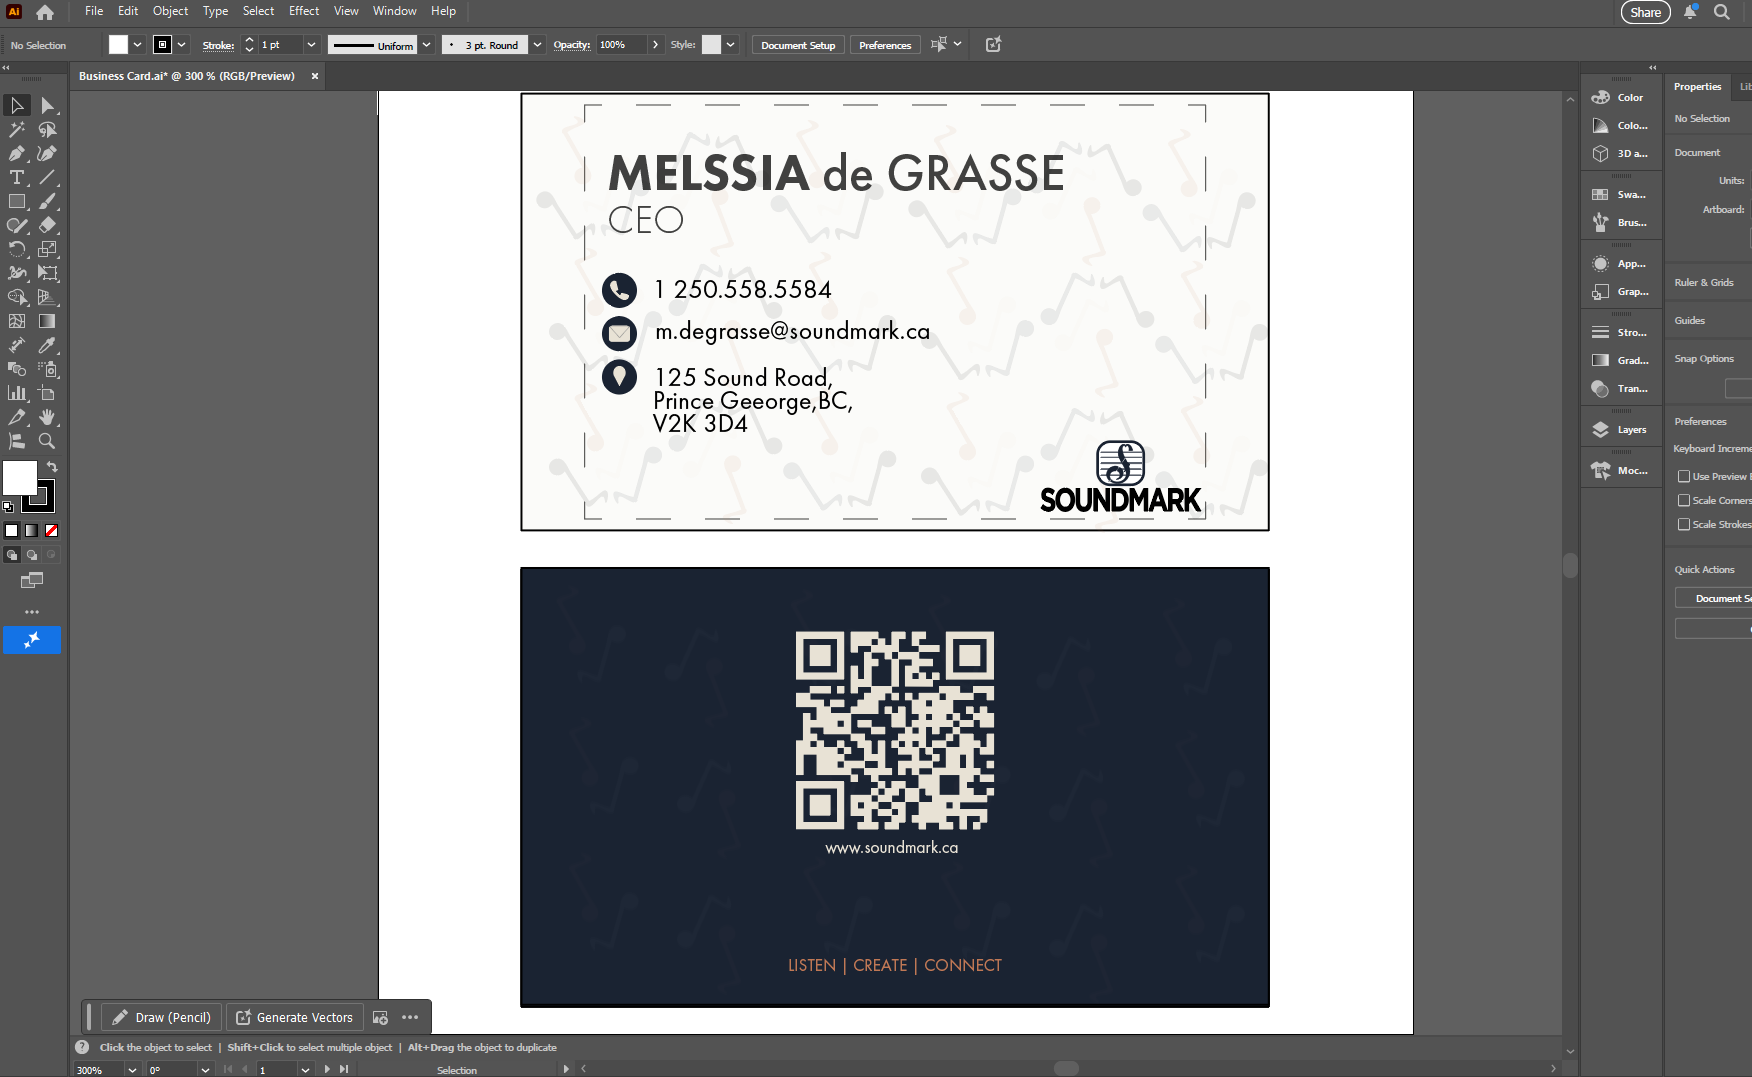Viewport: 1752px width, 1077px height.
Task: Switch to Draw Normal mode
Action: pos(12,555)
